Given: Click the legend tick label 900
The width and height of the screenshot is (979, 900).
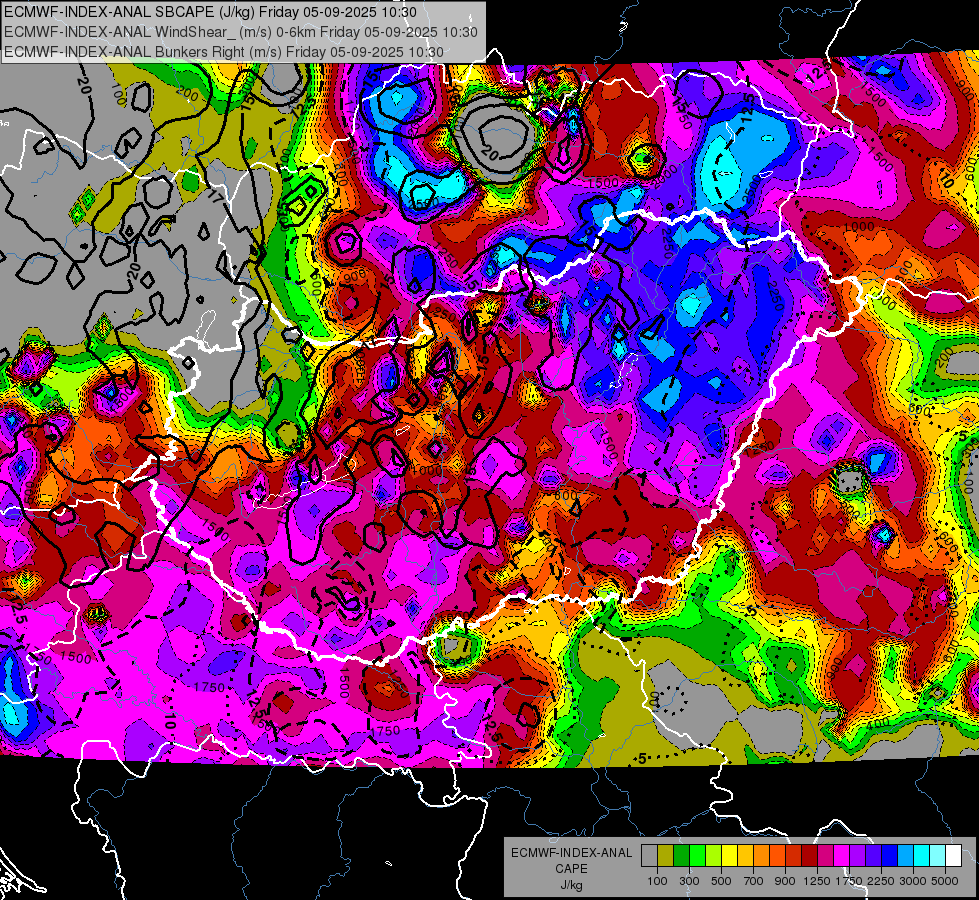Looking at the screenshot, I should pyautogui.click(x=785, y=881).
